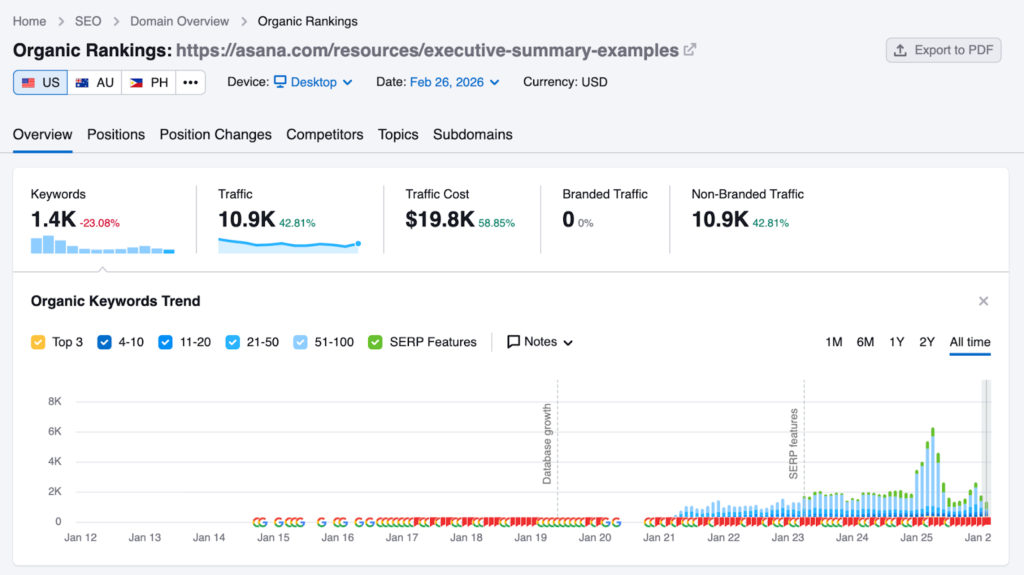Close the Organic Keywords Trend panel
The image size is (1024, 575).
click(x=983, y=301)
